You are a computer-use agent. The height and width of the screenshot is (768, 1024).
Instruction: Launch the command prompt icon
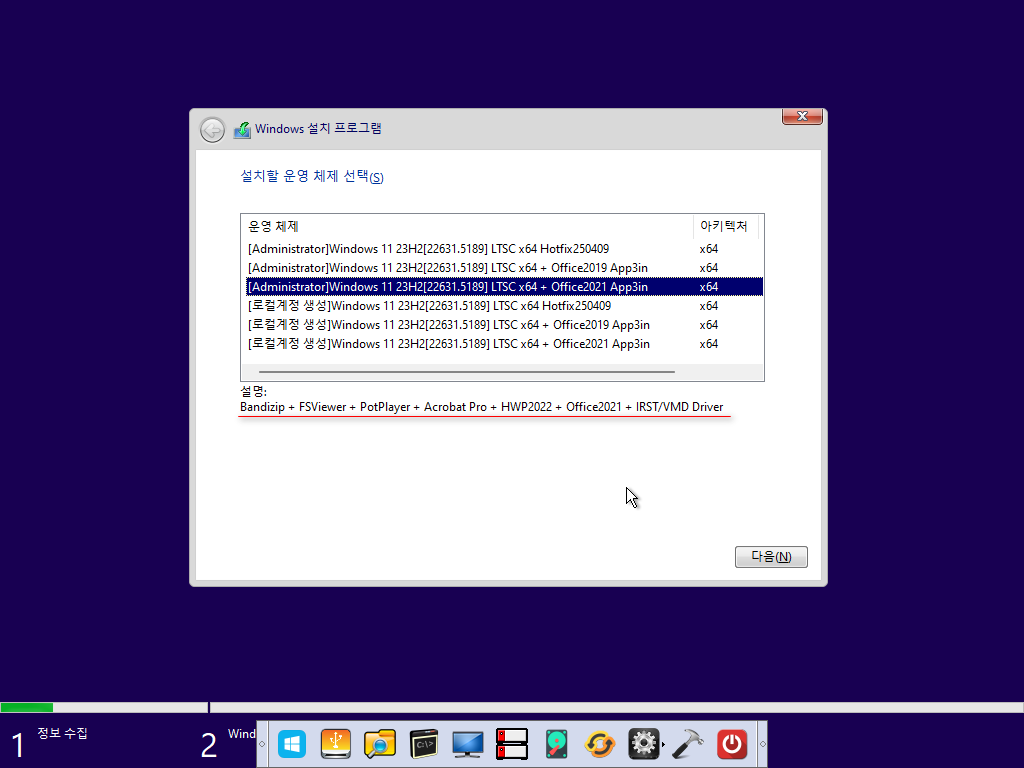point(424,744)
